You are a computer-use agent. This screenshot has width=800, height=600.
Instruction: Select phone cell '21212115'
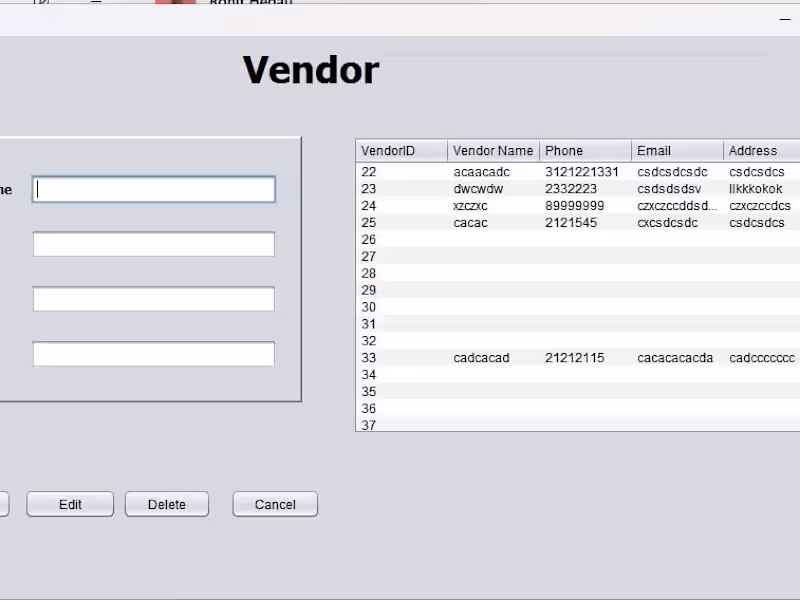click(x=585, y=358)
